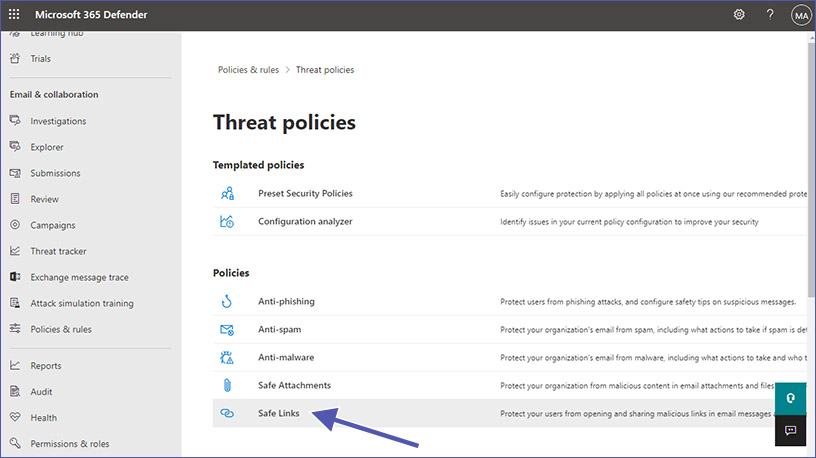Open Attack simulation training

tap(82, 303)
